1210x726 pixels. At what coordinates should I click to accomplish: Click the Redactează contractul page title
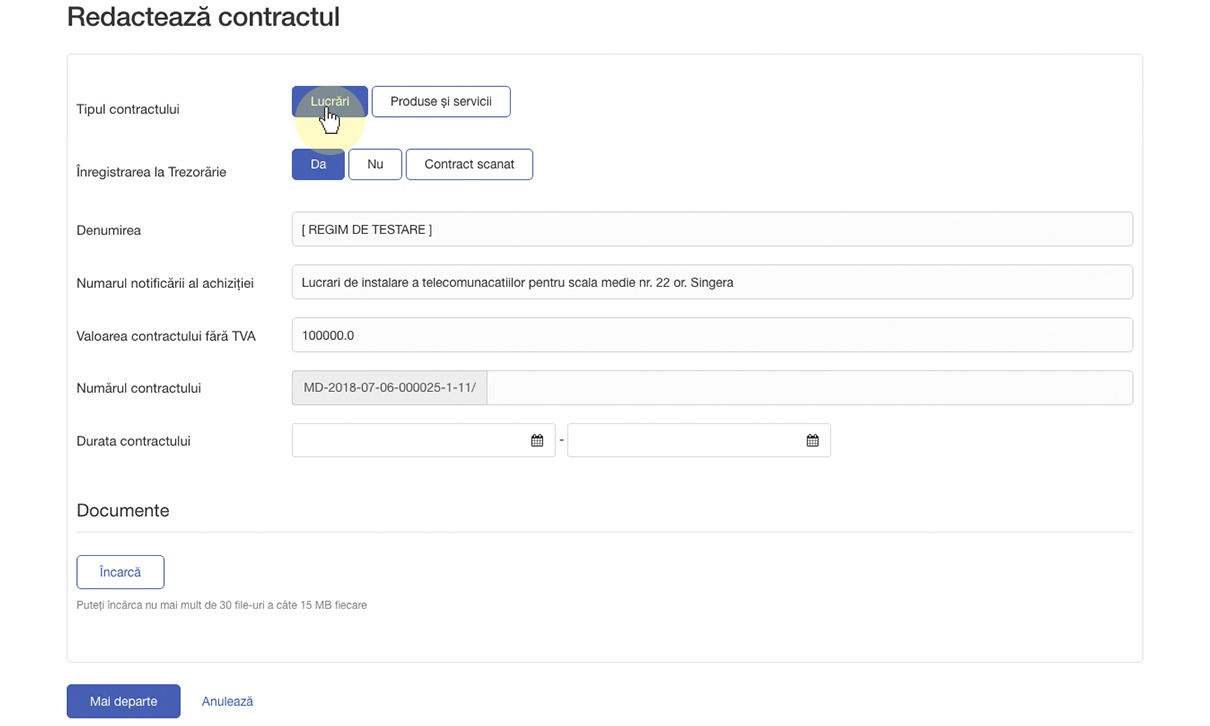[x=203, y=17]
